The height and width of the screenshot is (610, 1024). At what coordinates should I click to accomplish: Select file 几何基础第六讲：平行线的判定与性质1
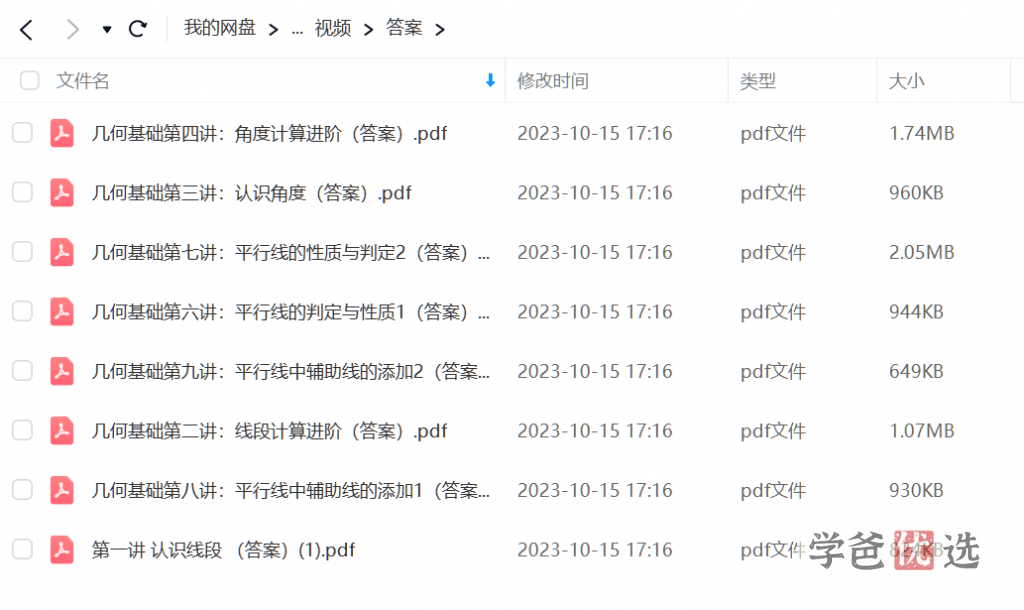[291, 312]
